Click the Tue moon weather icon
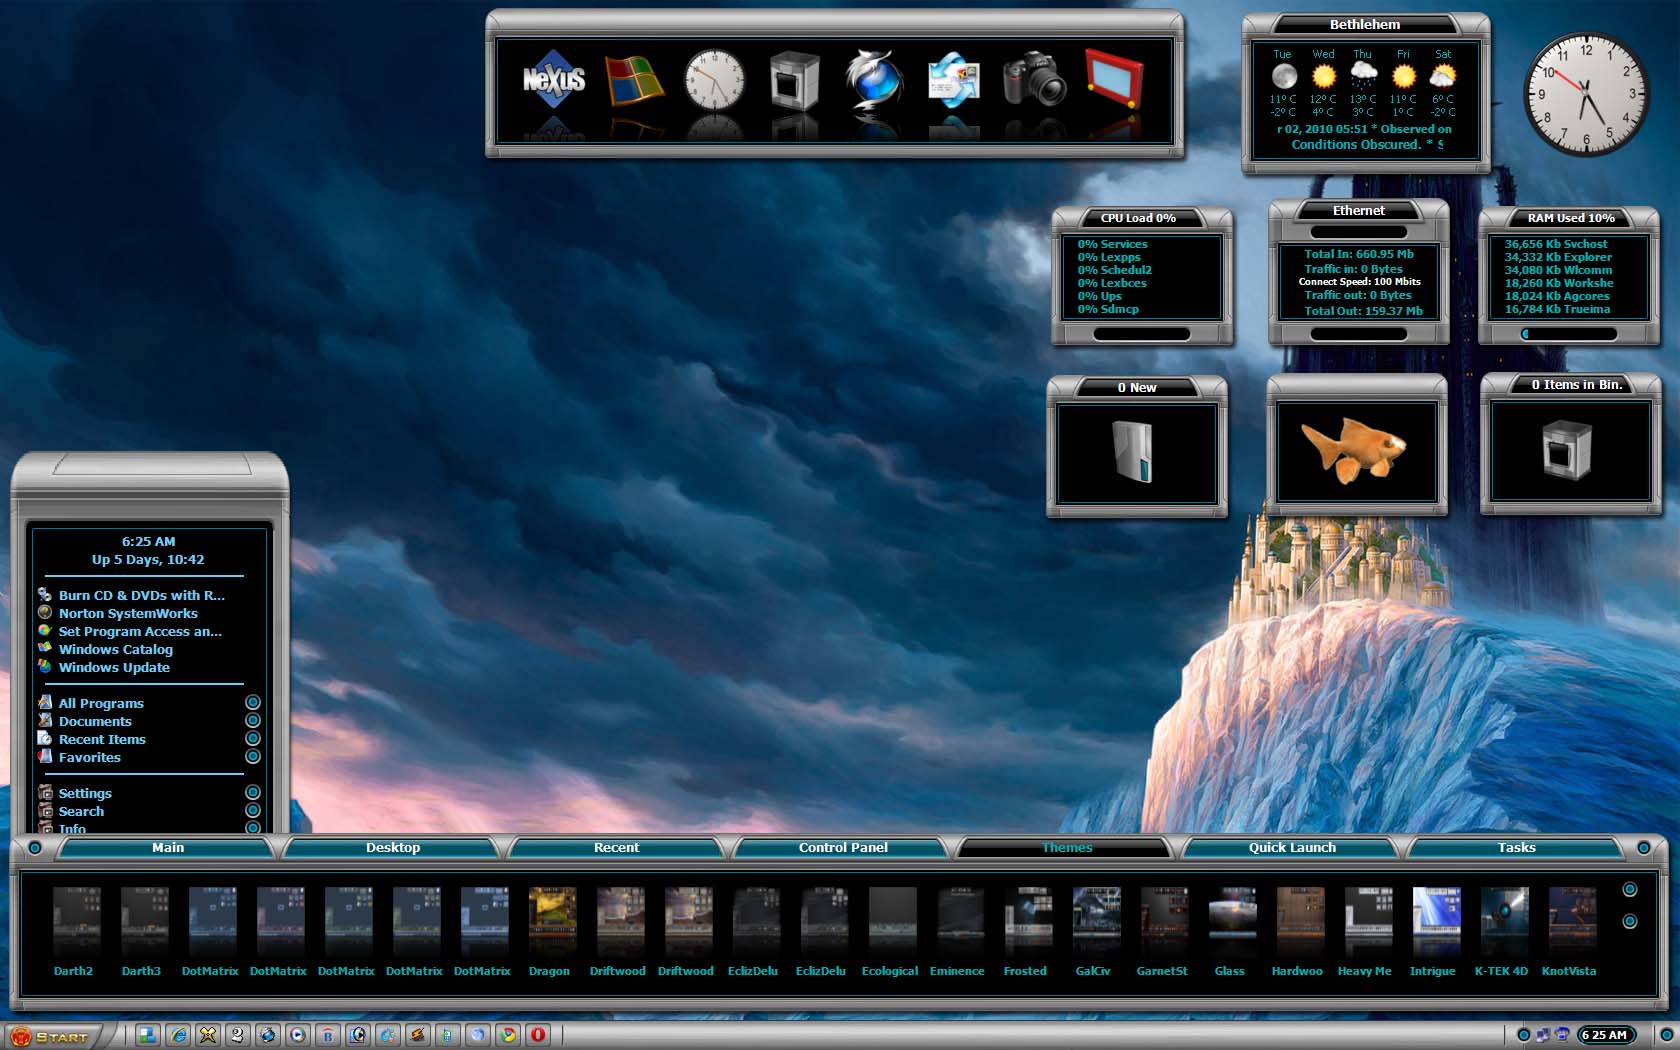 [1284, 75]
